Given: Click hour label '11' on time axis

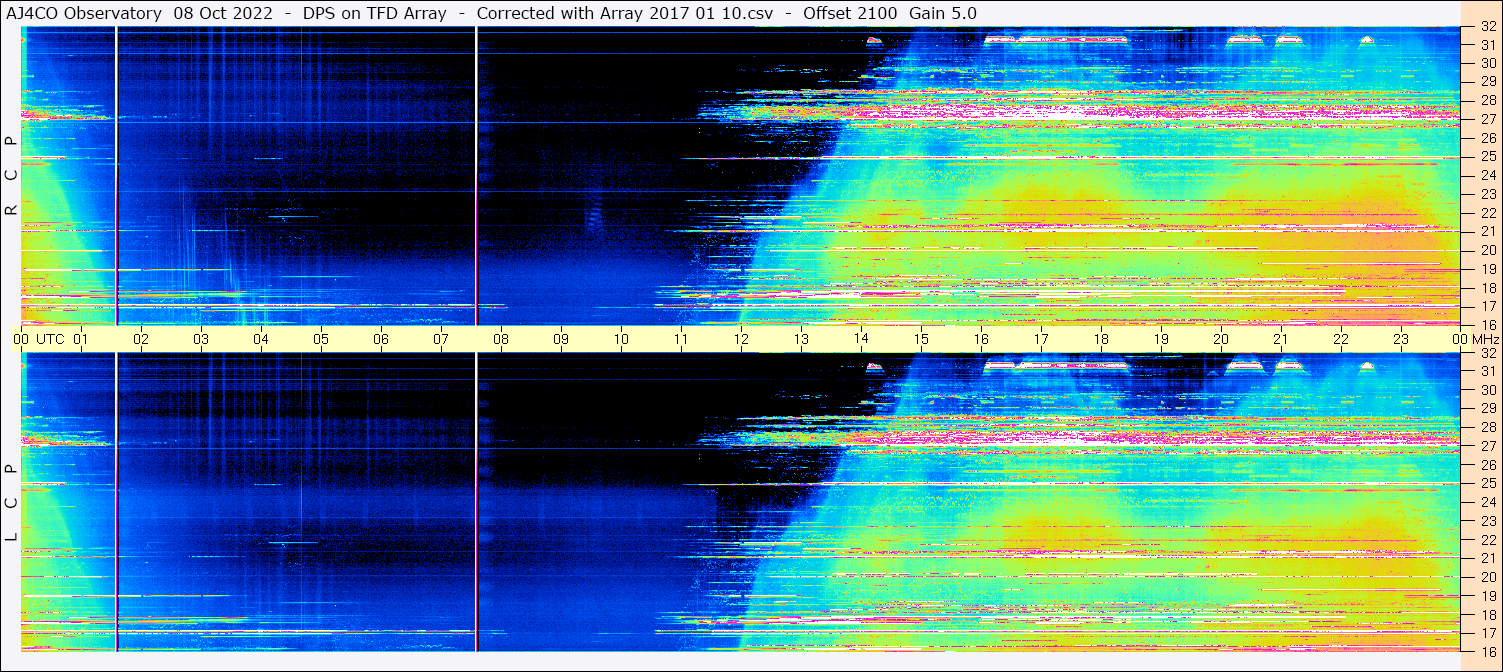Looking at the screenshot, I should point(681,339).
